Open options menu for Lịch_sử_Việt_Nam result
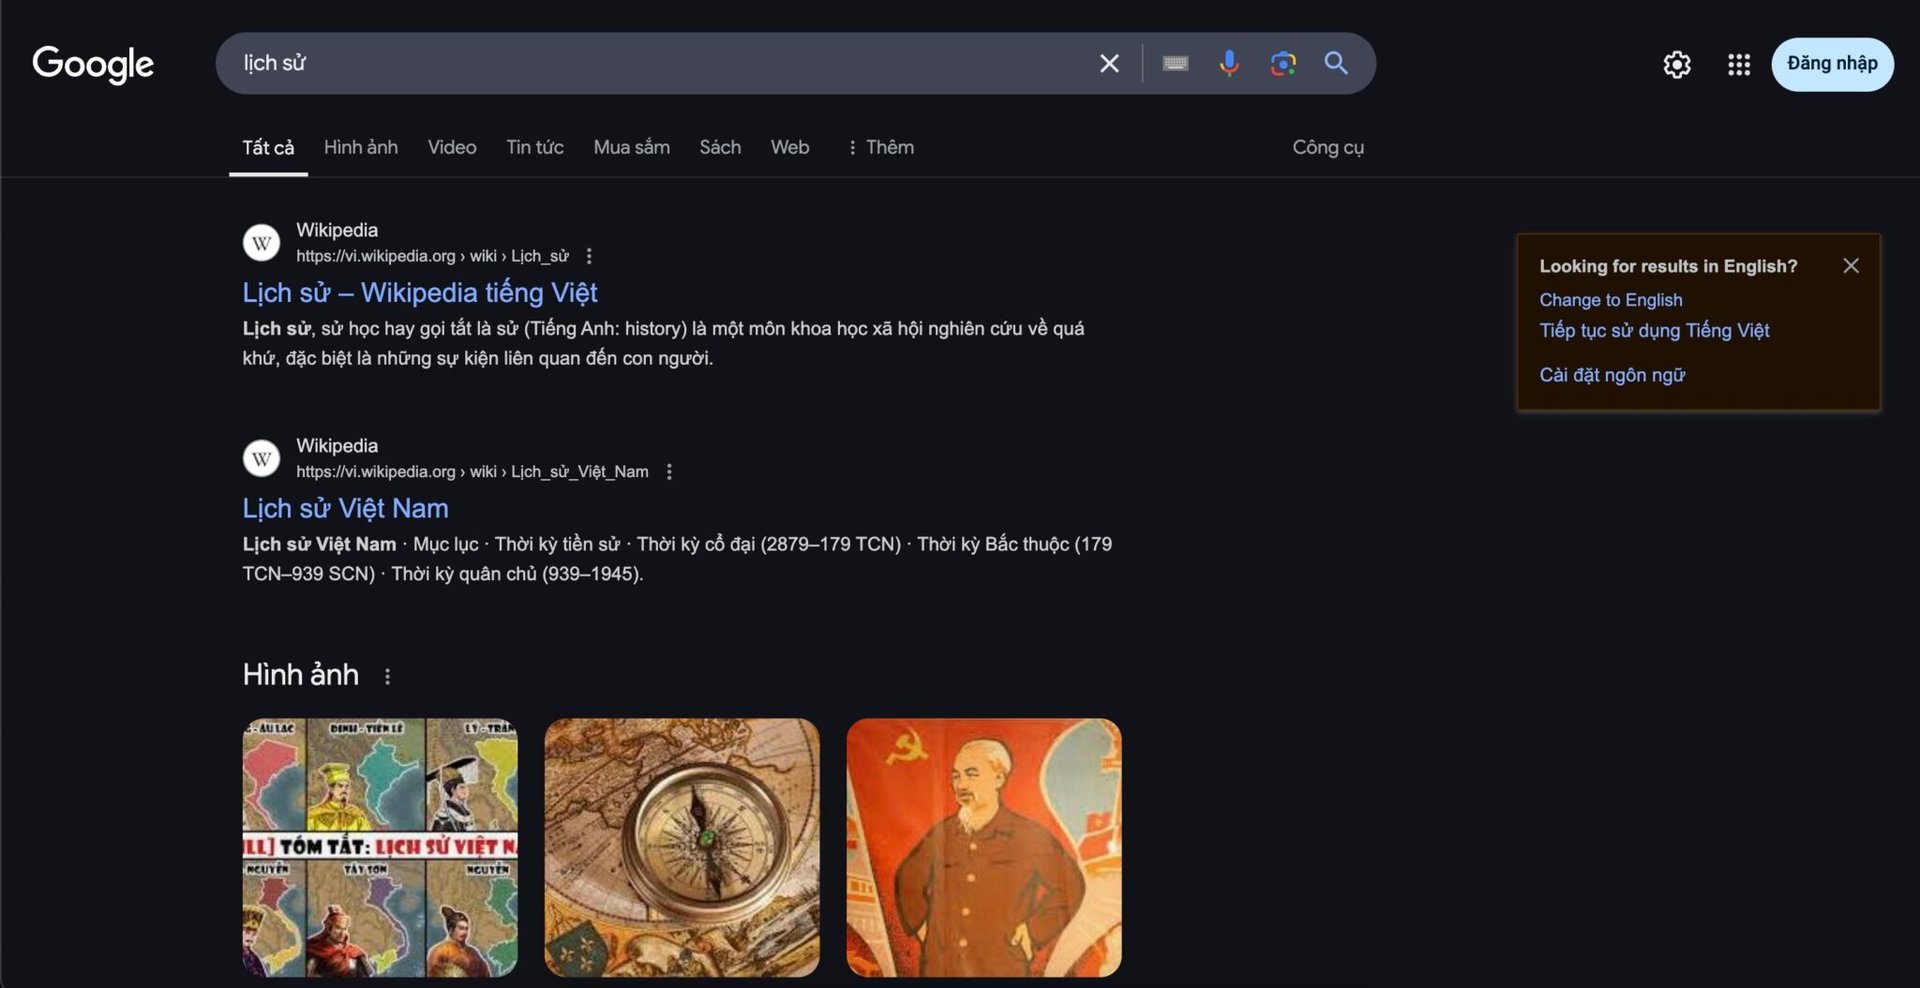This screenshot has height=988, width=1920. click(669, 472)
